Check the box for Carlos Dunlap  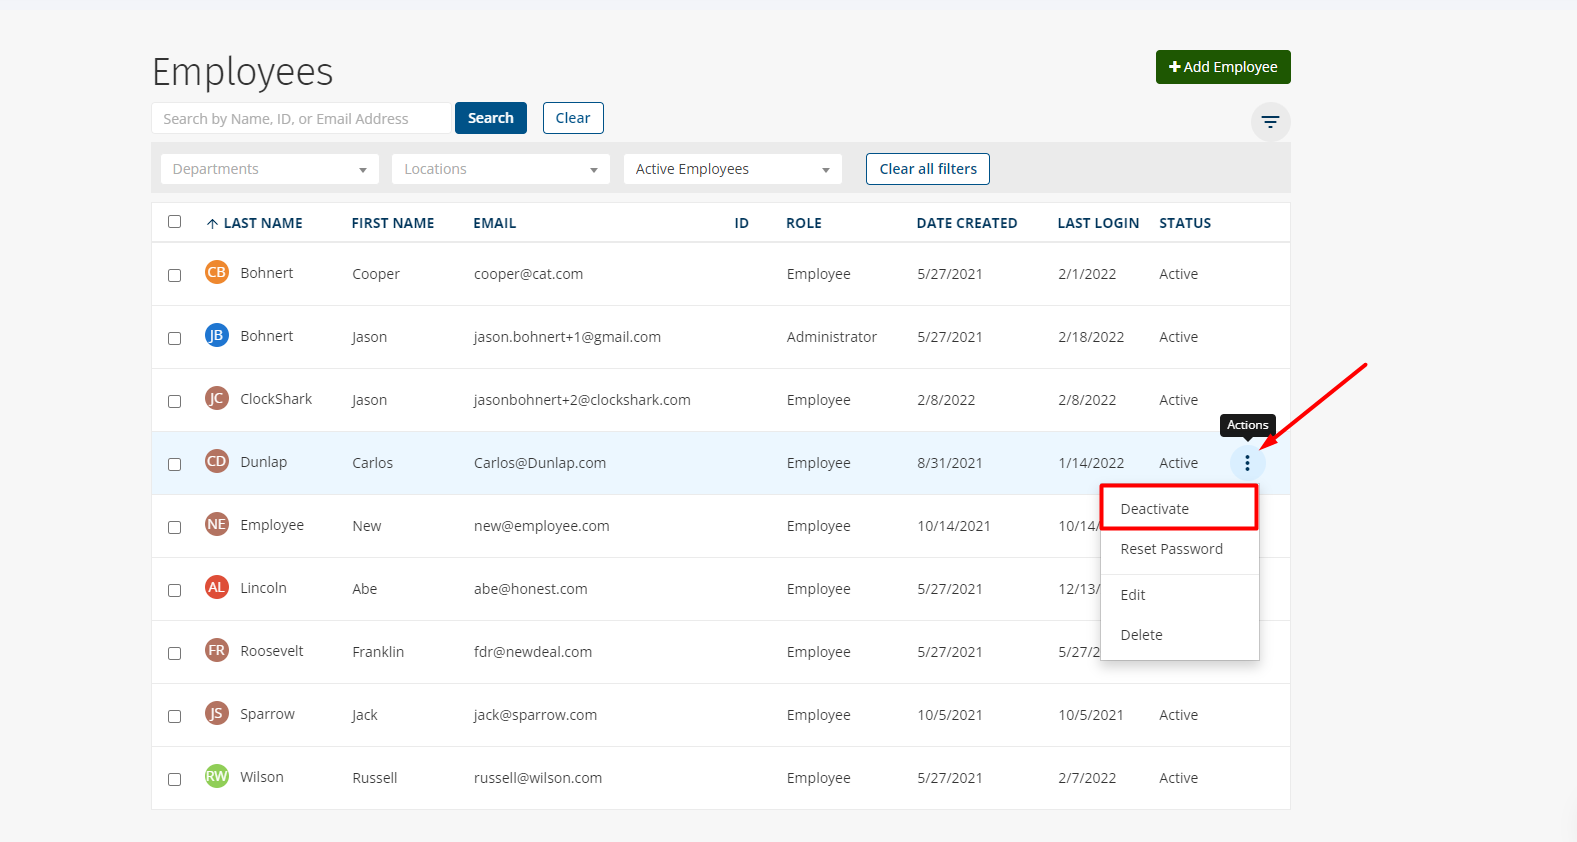175,464
